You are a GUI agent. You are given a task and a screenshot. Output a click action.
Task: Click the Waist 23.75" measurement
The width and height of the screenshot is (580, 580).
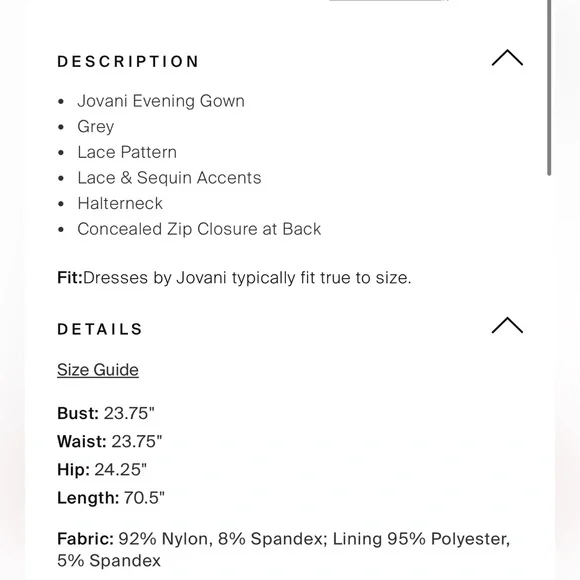[109, 441]
